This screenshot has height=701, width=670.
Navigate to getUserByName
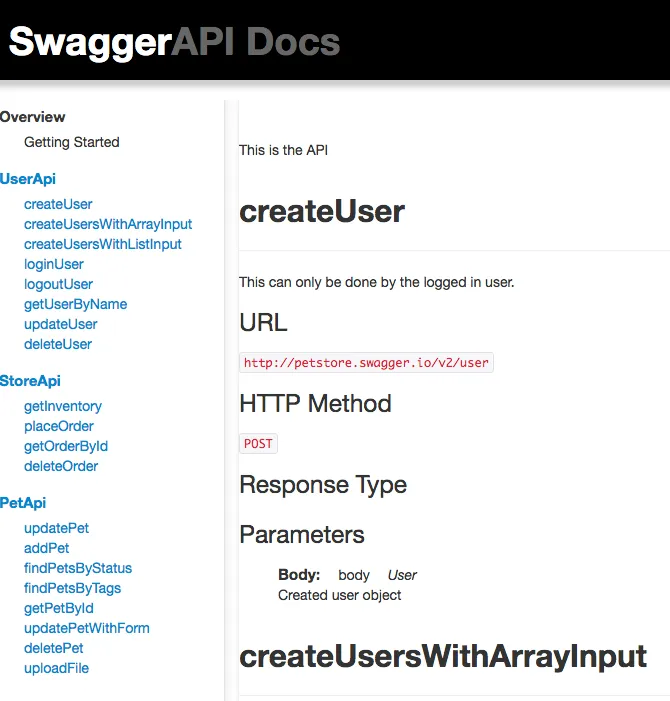pos(76,304)
